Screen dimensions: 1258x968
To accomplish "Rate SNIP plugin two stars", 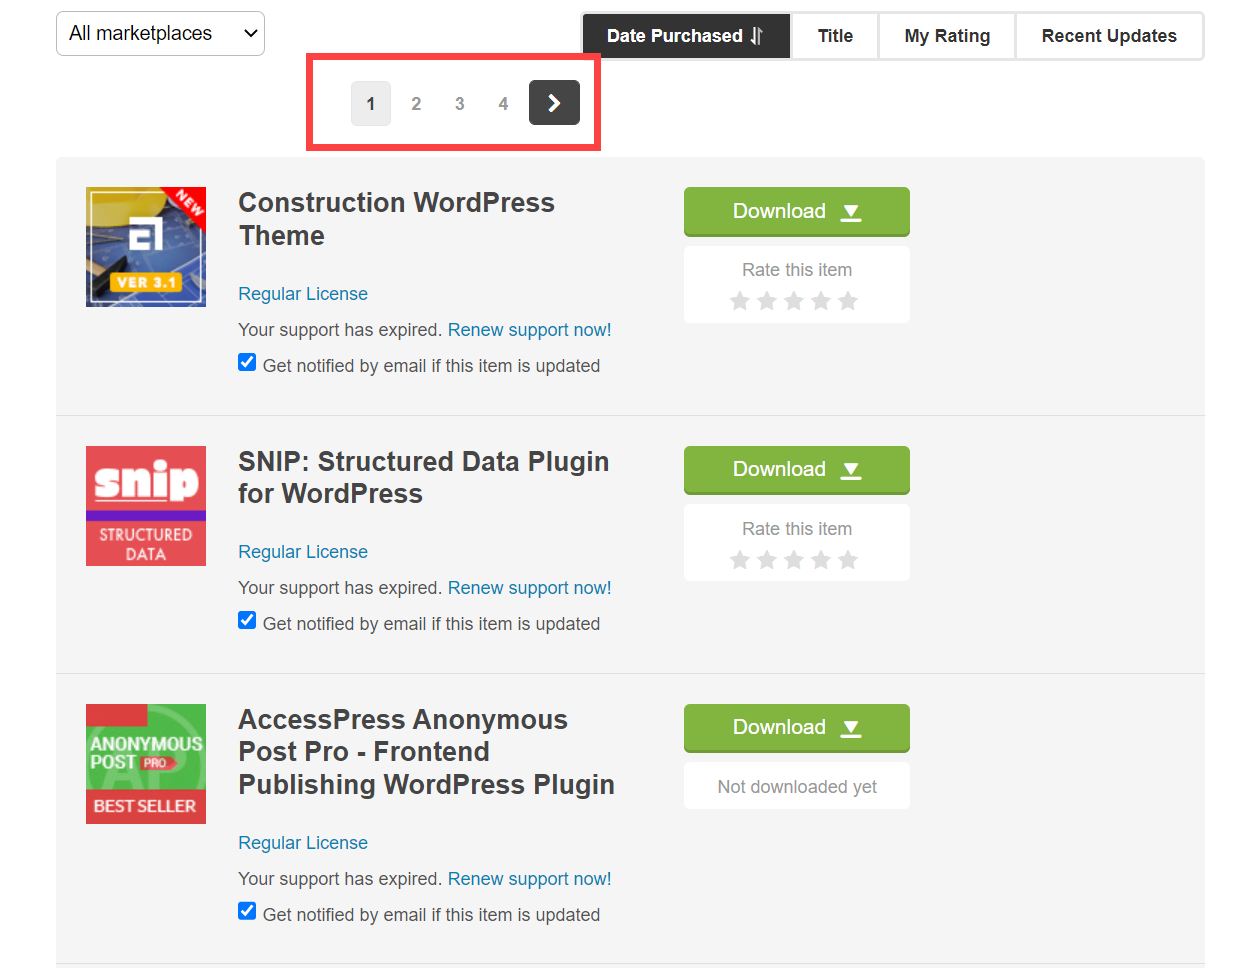I will (767, 560).
